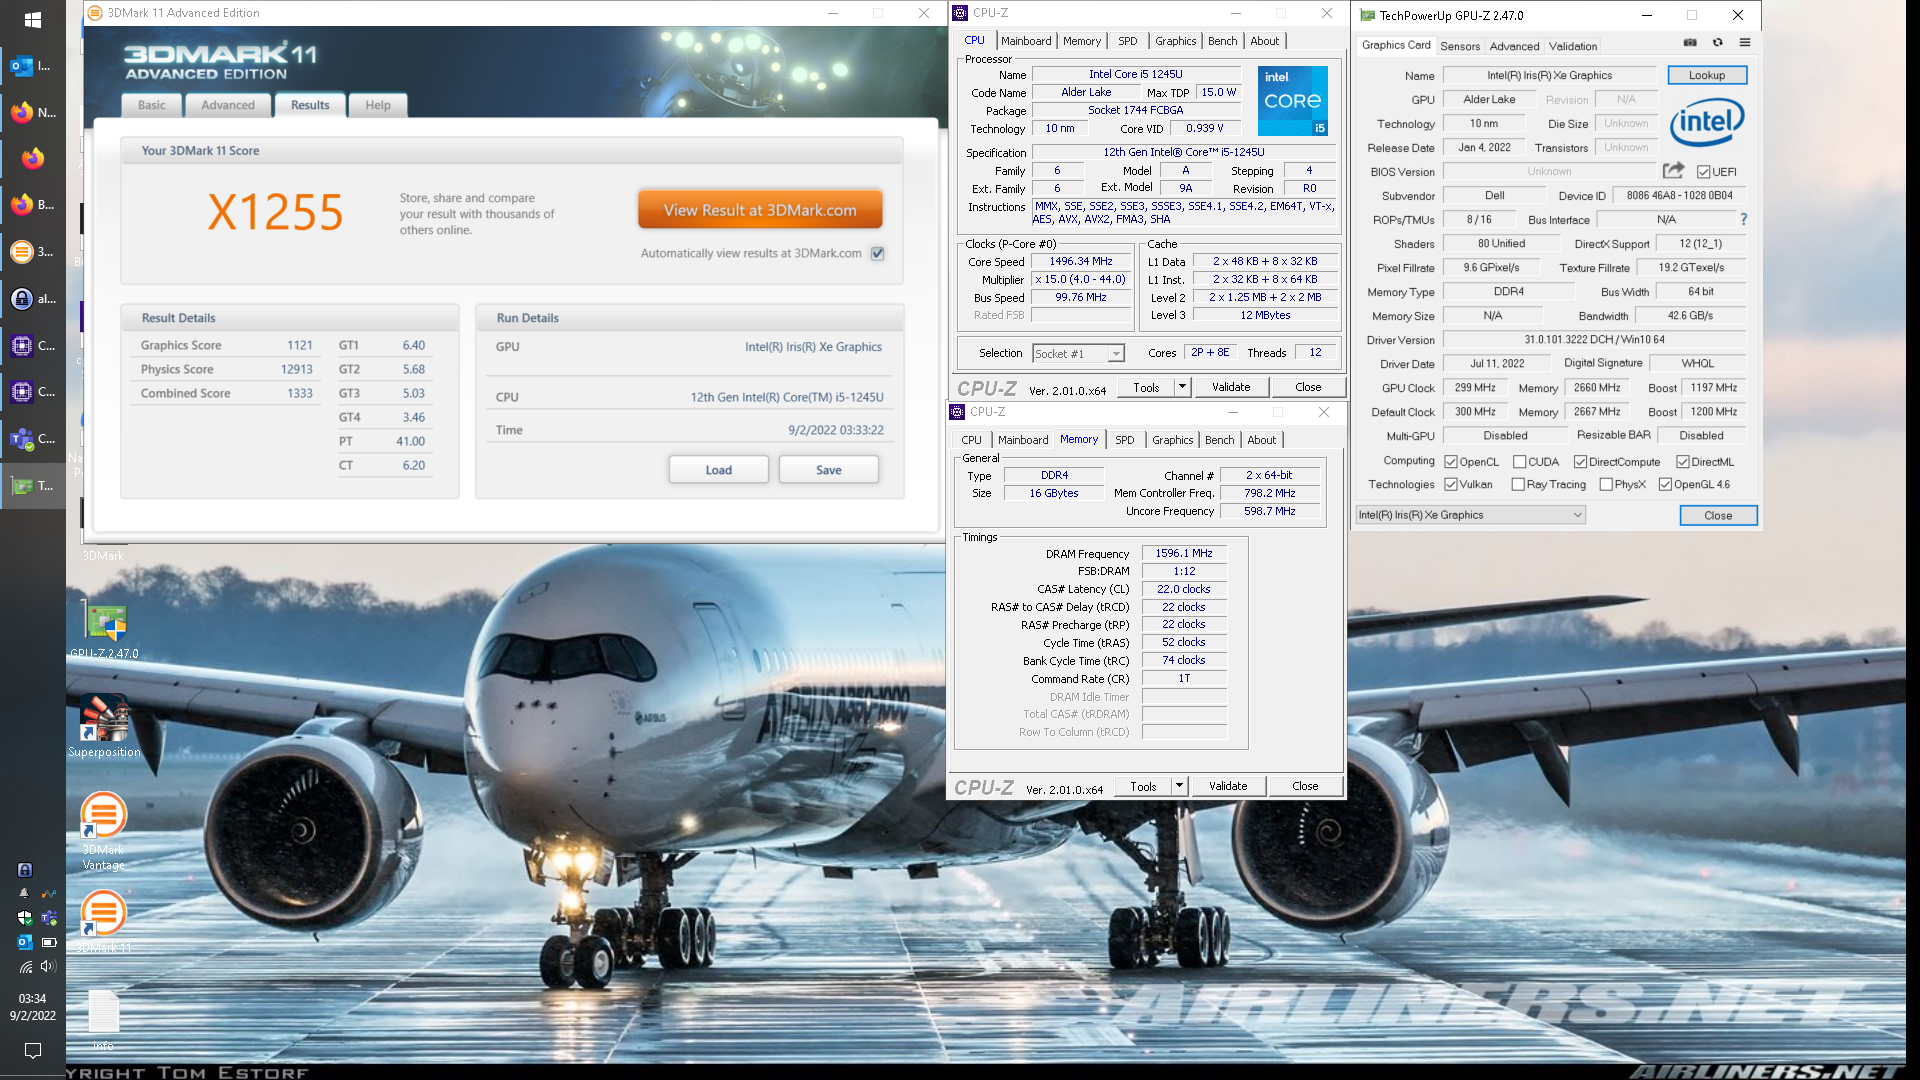Open the Info text file on desktop
The height and width of the screenshot is (1080, 1920).
104,1020
